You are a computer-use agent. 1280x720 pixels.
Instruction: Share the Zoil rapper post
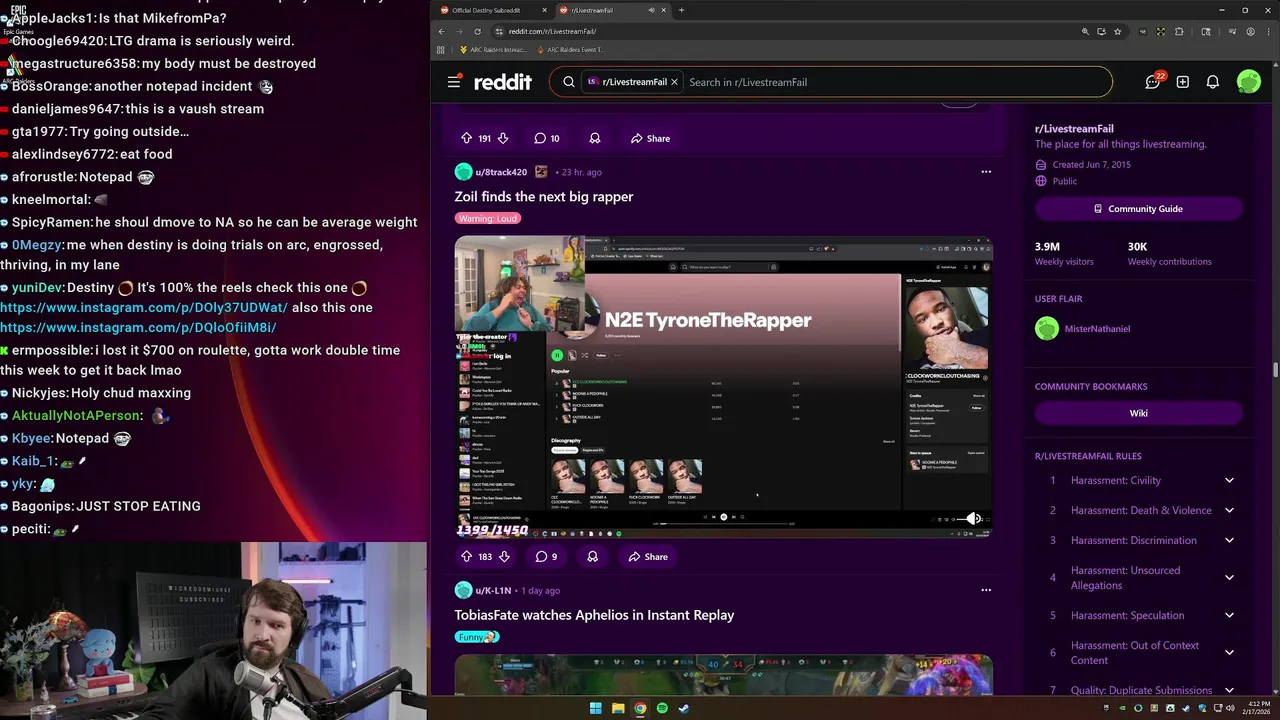click(648, 557)
